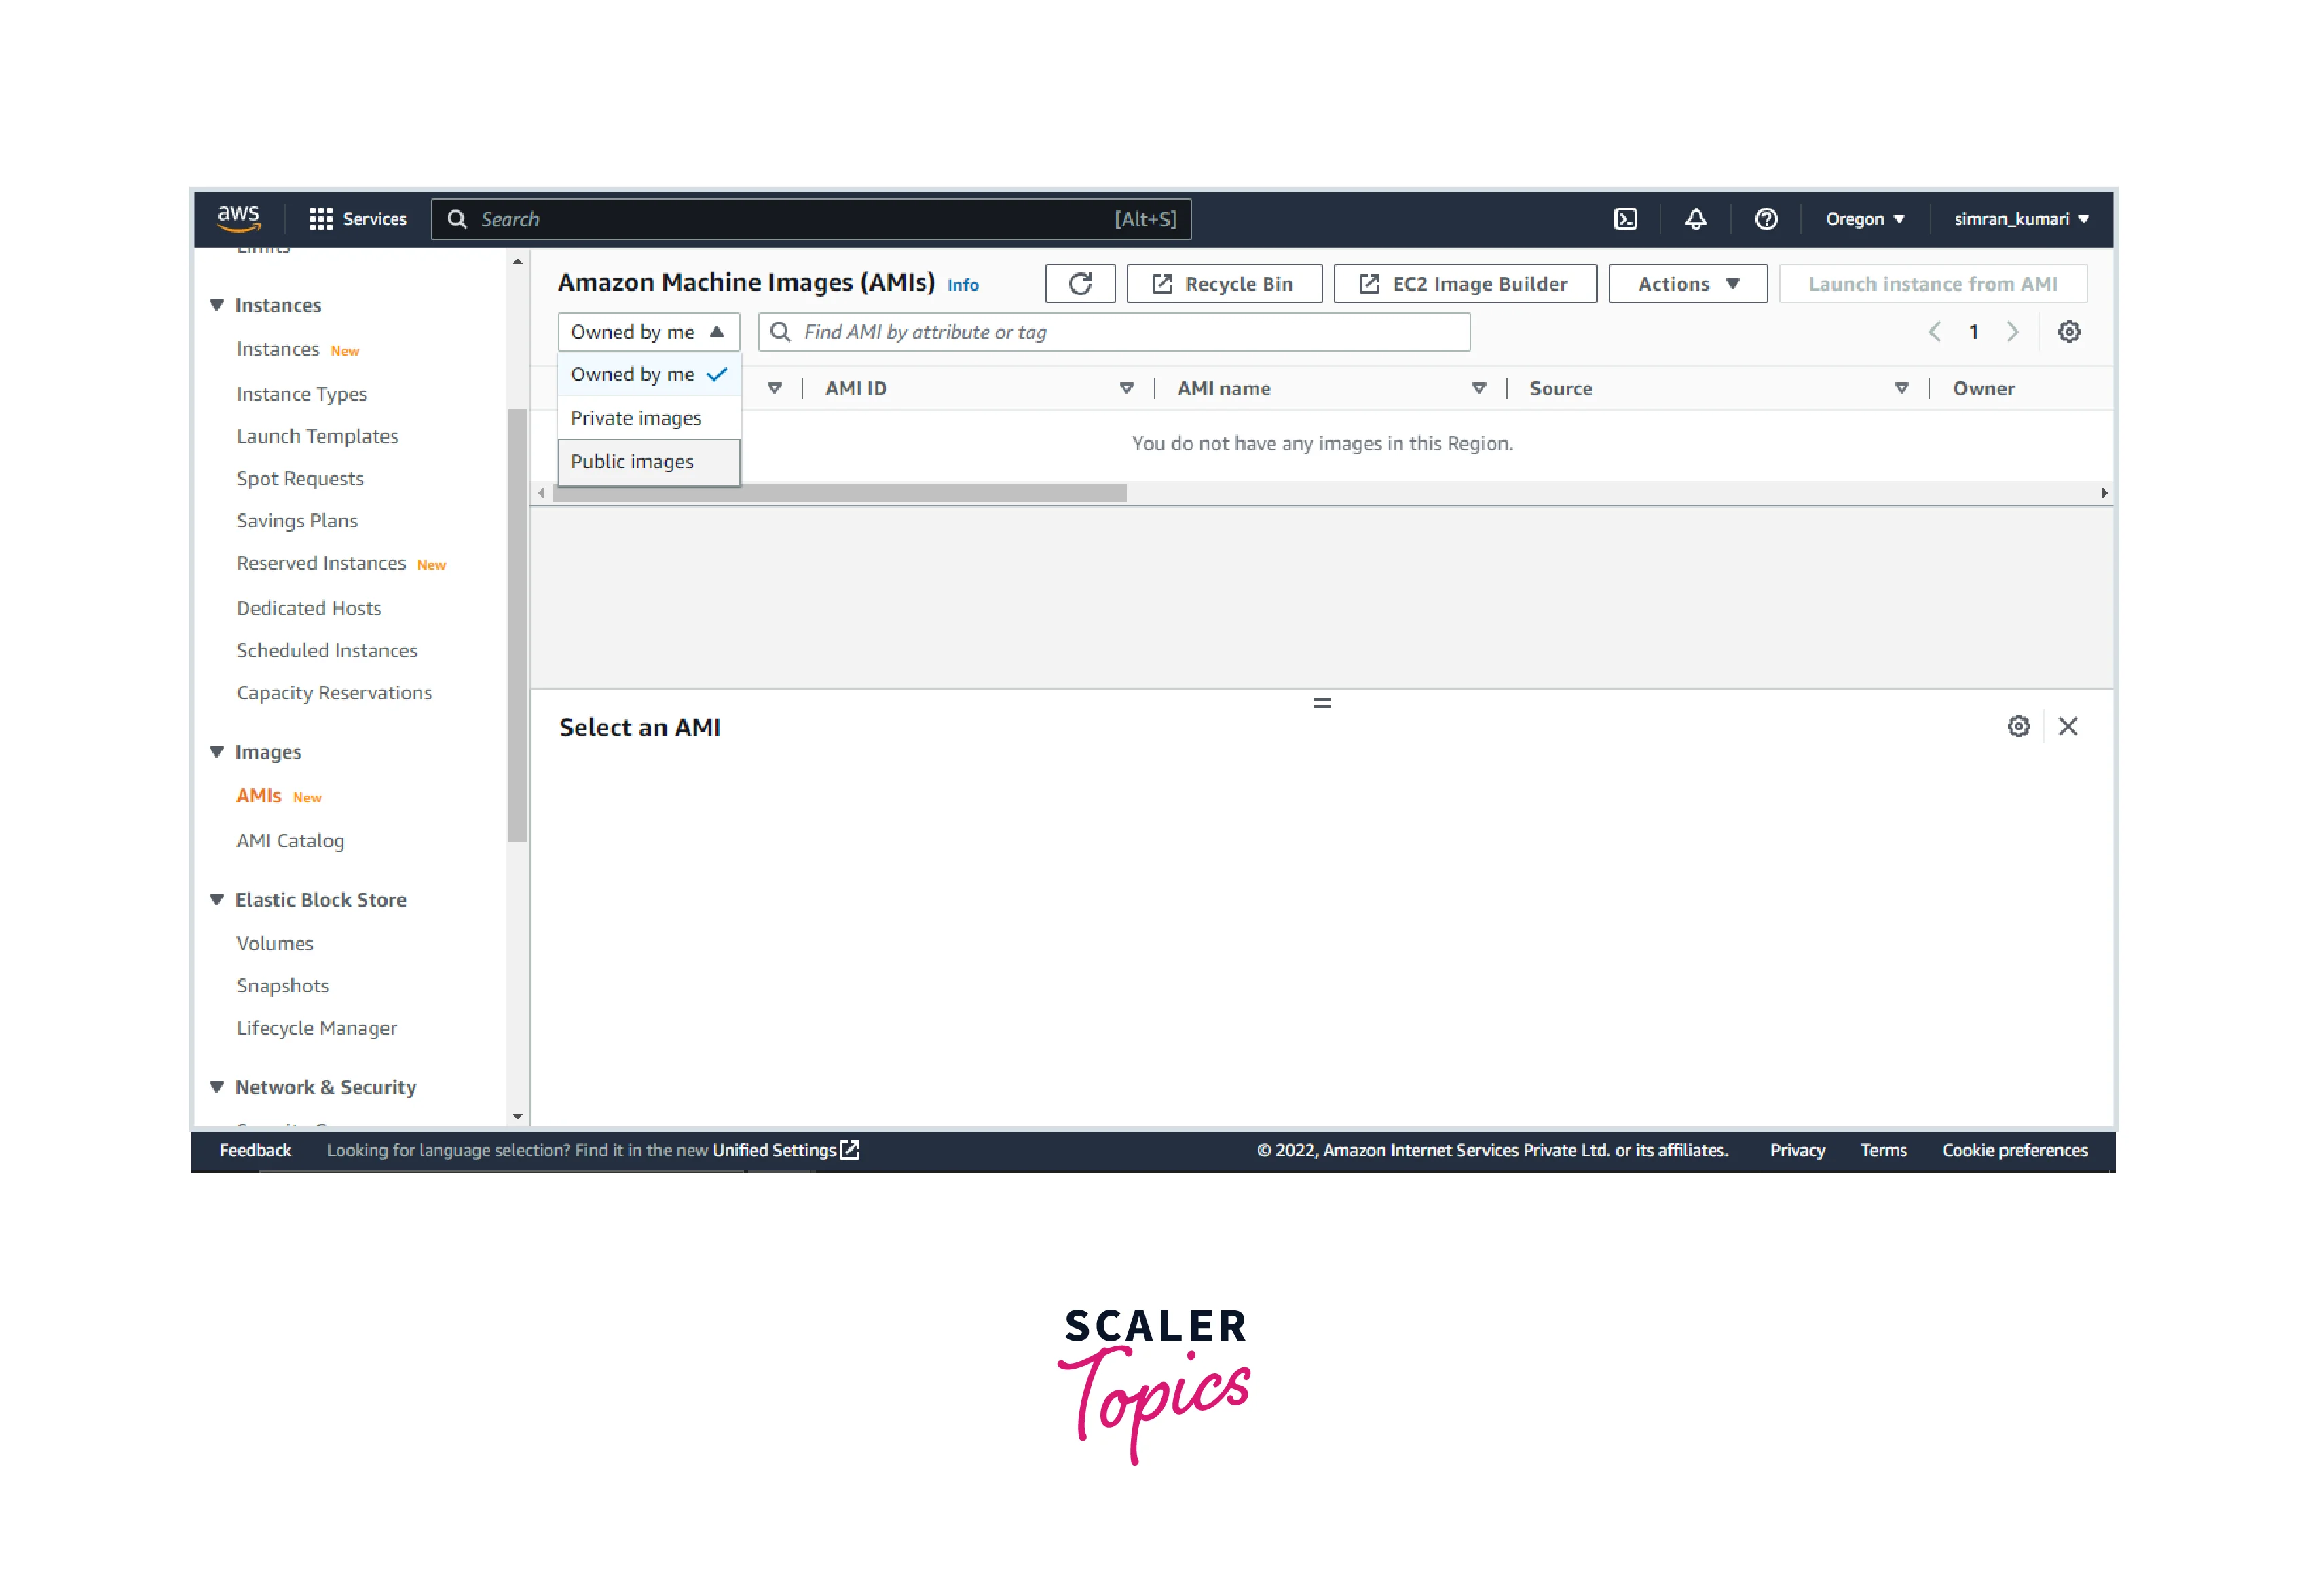Open AMI Catalog link in sidebar

click(290, 841)
